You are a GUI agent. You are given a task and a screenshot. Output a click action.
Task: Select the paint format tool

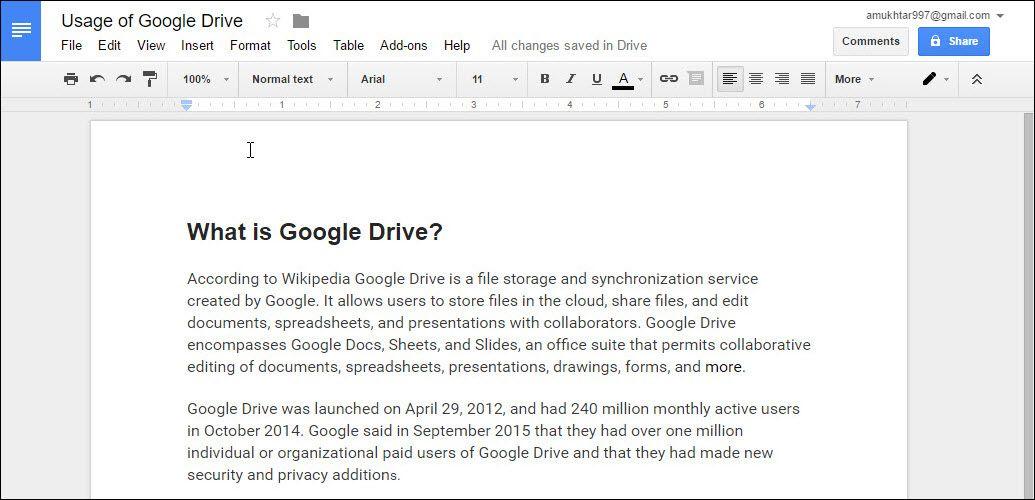tap(150, 79)
